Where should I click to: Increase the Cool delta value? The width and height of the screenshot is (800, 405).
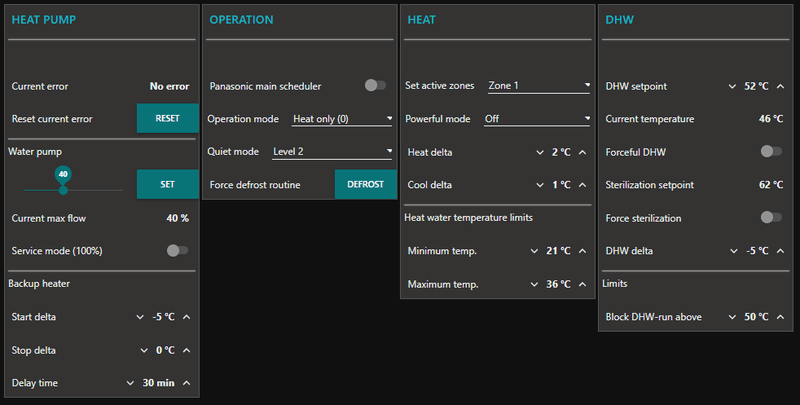coord(583,185)
